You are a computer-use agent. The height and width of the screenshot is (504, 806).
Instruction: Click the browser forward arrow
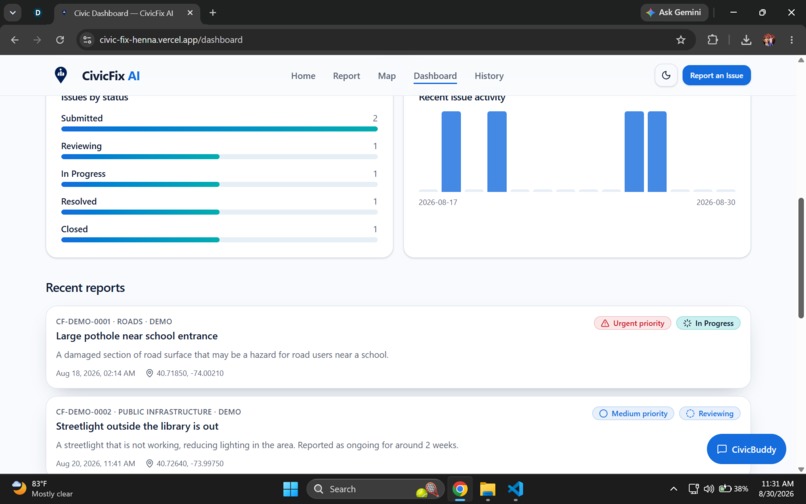(x=37, y=40)
